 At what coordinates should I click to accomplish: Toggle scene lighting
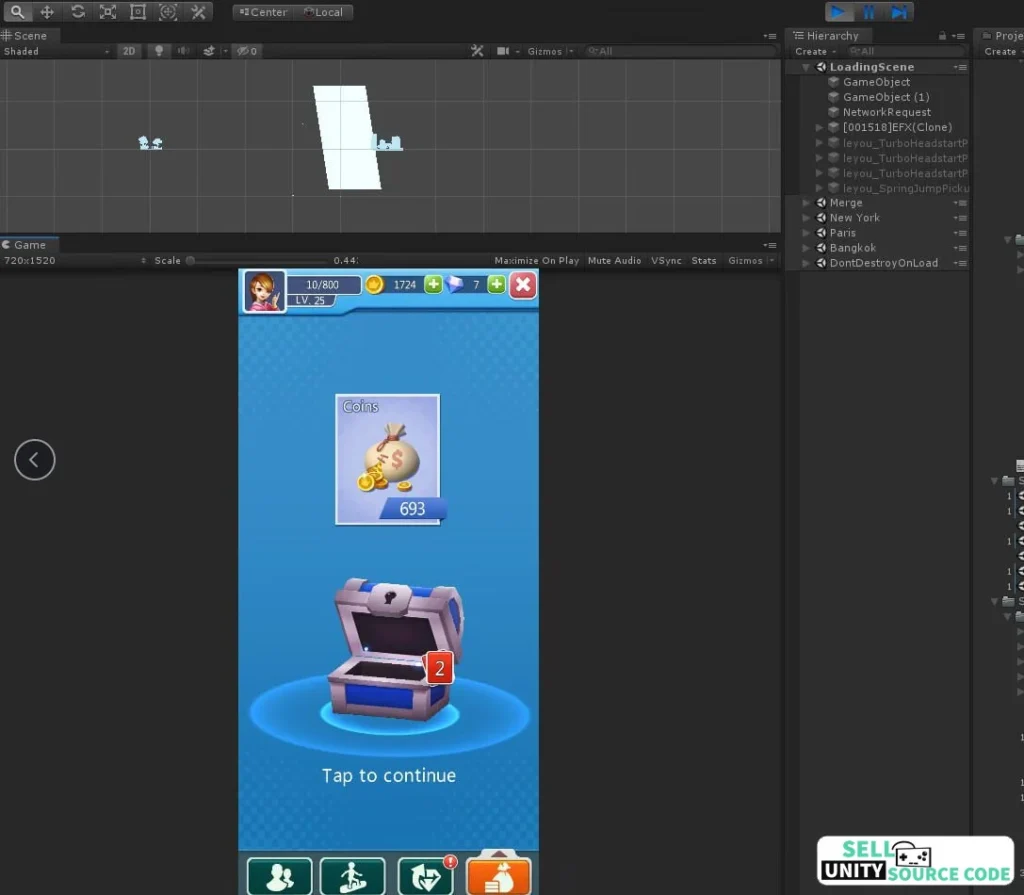[x=159, y=51]
